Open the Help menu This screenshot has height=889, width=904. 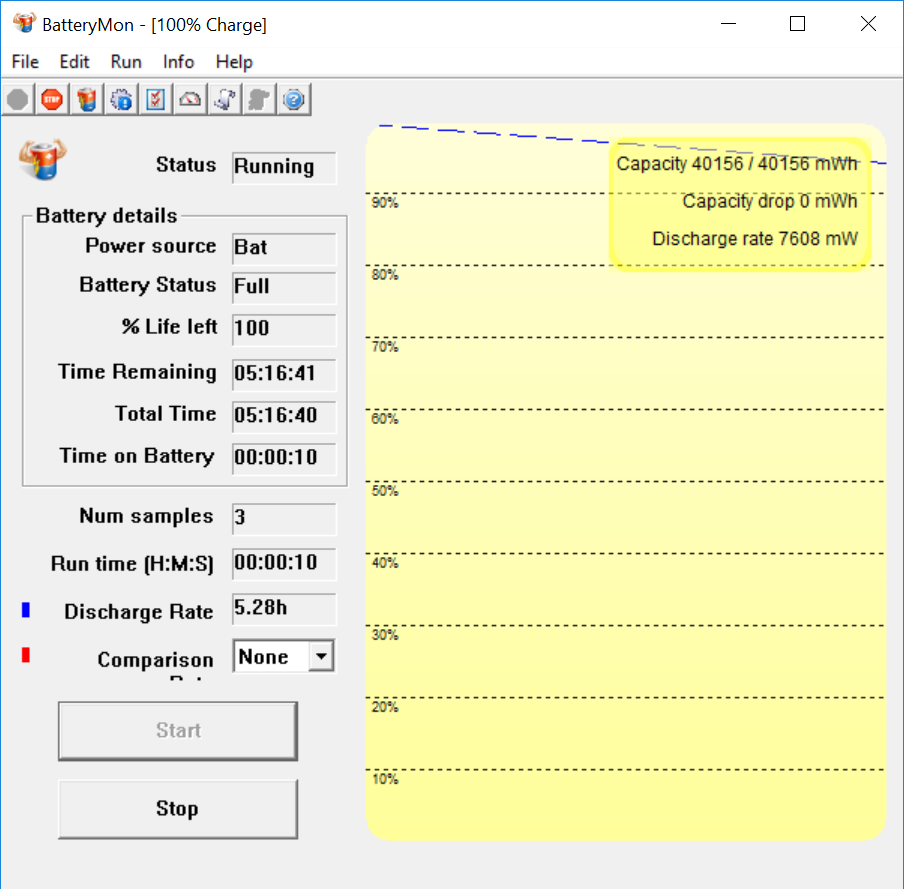pyautogui.click(x=234, y=62)
